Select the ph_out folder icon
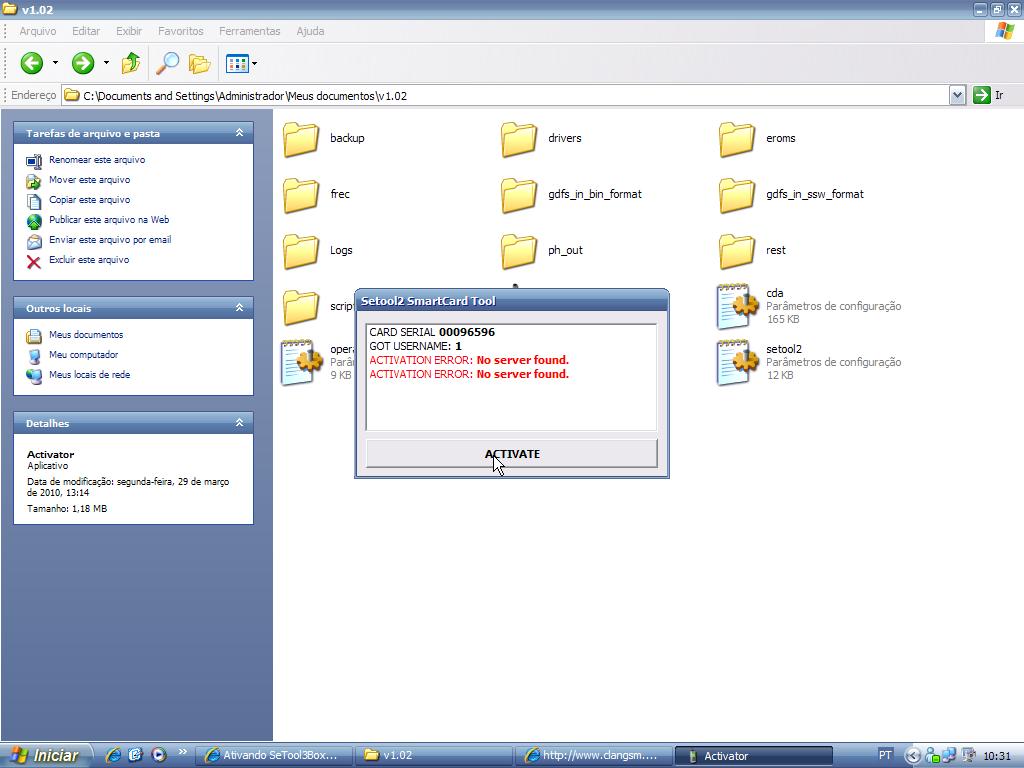 point(519,251)
